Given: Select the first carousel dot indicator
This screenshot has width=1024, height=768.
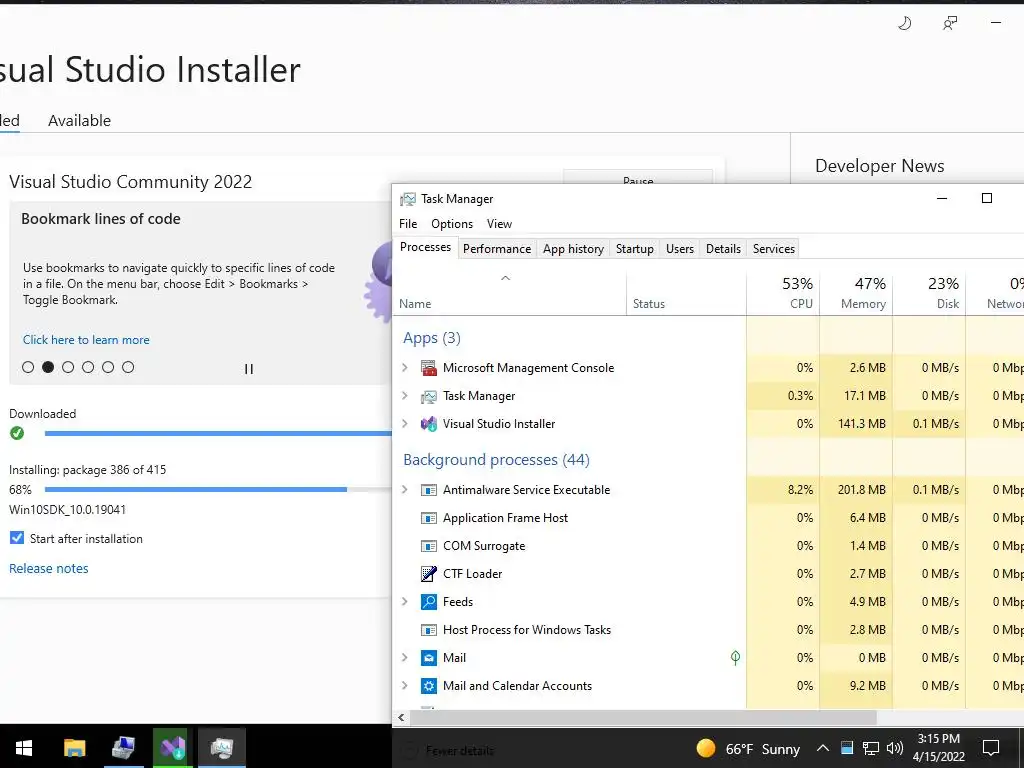Looking at the screenshot, I should [x=28, y=367].
